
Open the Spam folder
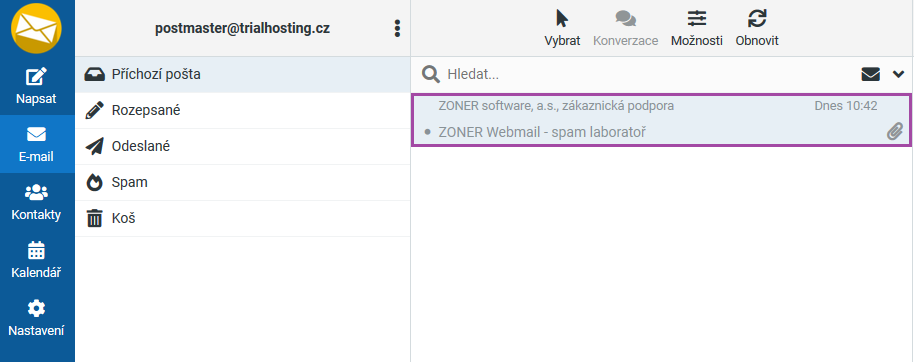(242, 182)
